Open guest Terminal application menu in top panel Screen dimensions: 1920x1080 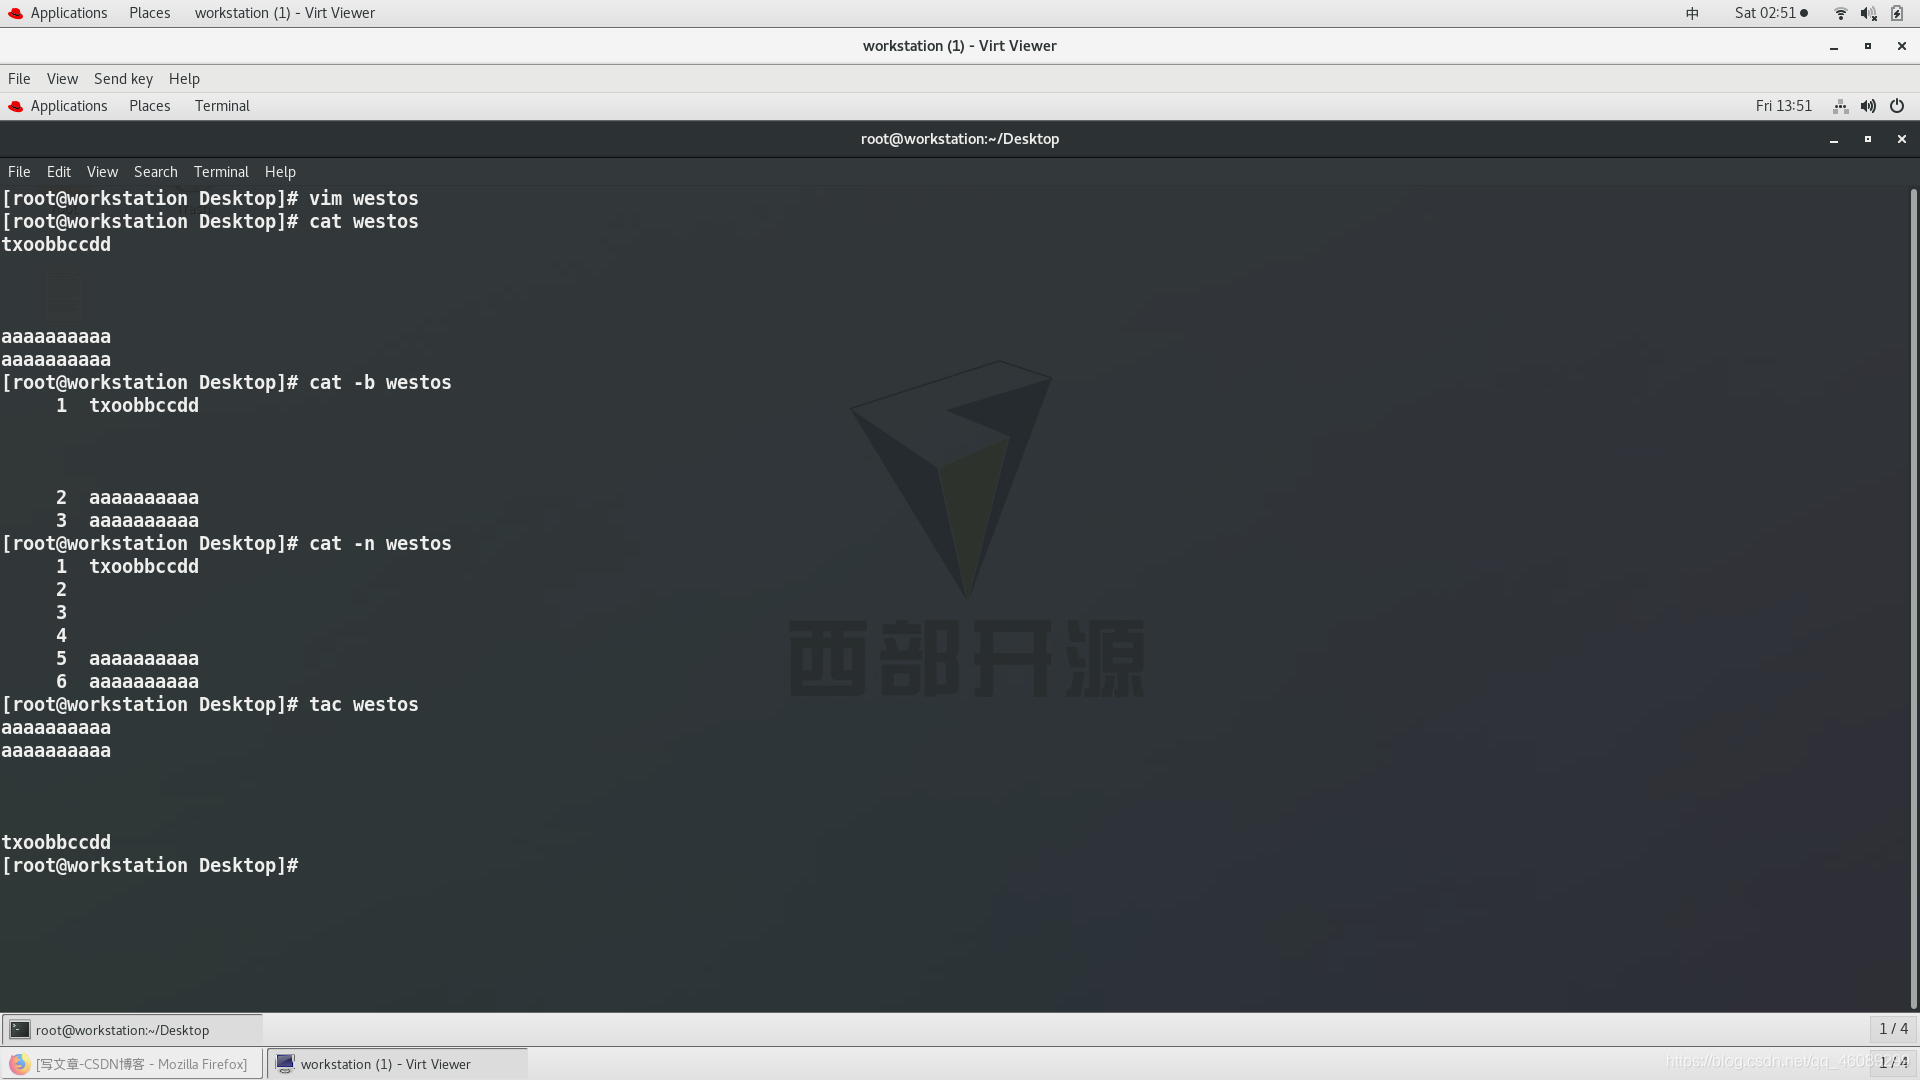click(x=222, y=106)
